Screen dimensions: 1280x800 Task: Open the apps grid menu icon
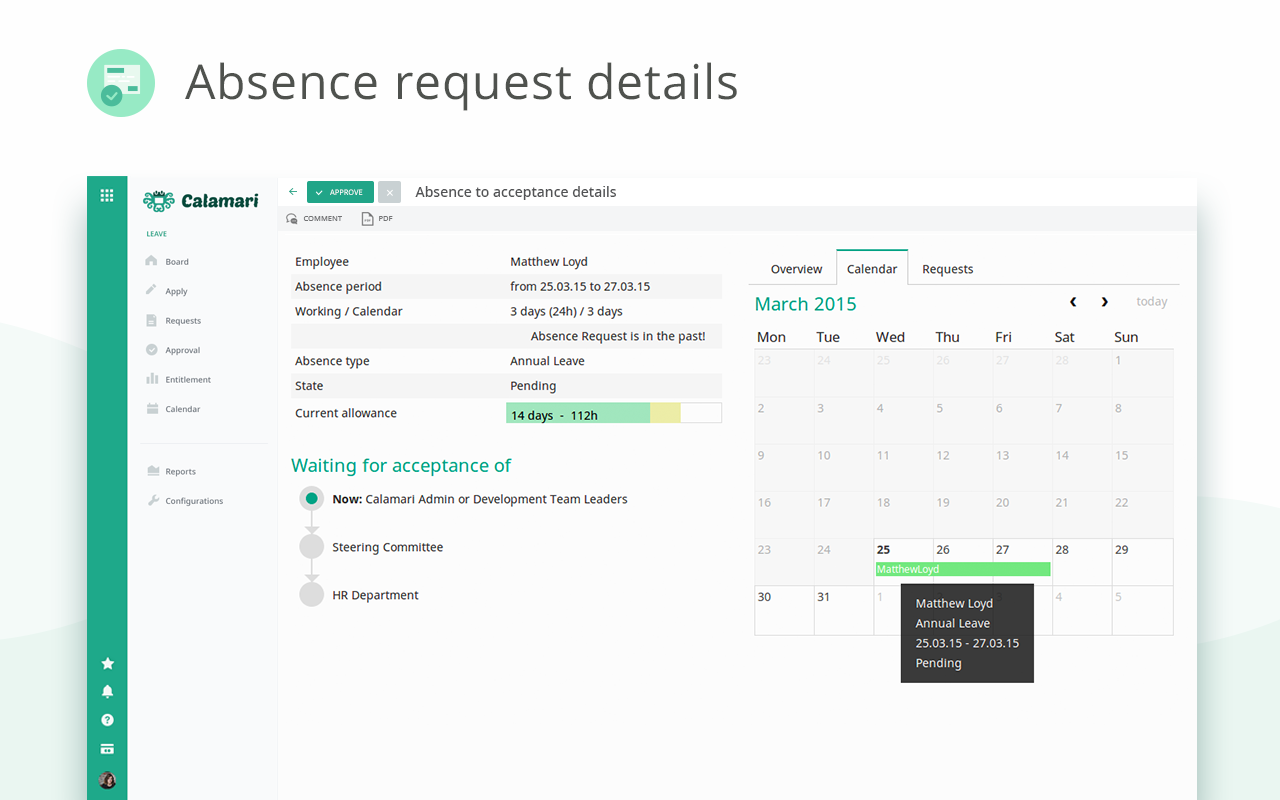click(107, 196)
